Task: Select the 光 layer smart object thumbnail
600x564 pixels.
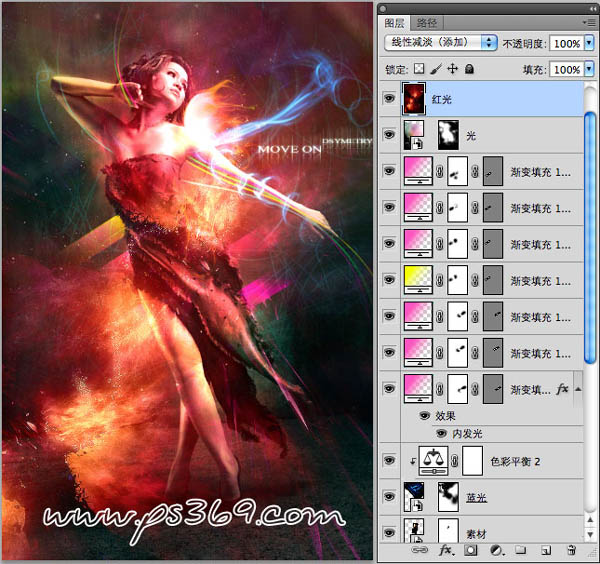Action: point(414,135)
